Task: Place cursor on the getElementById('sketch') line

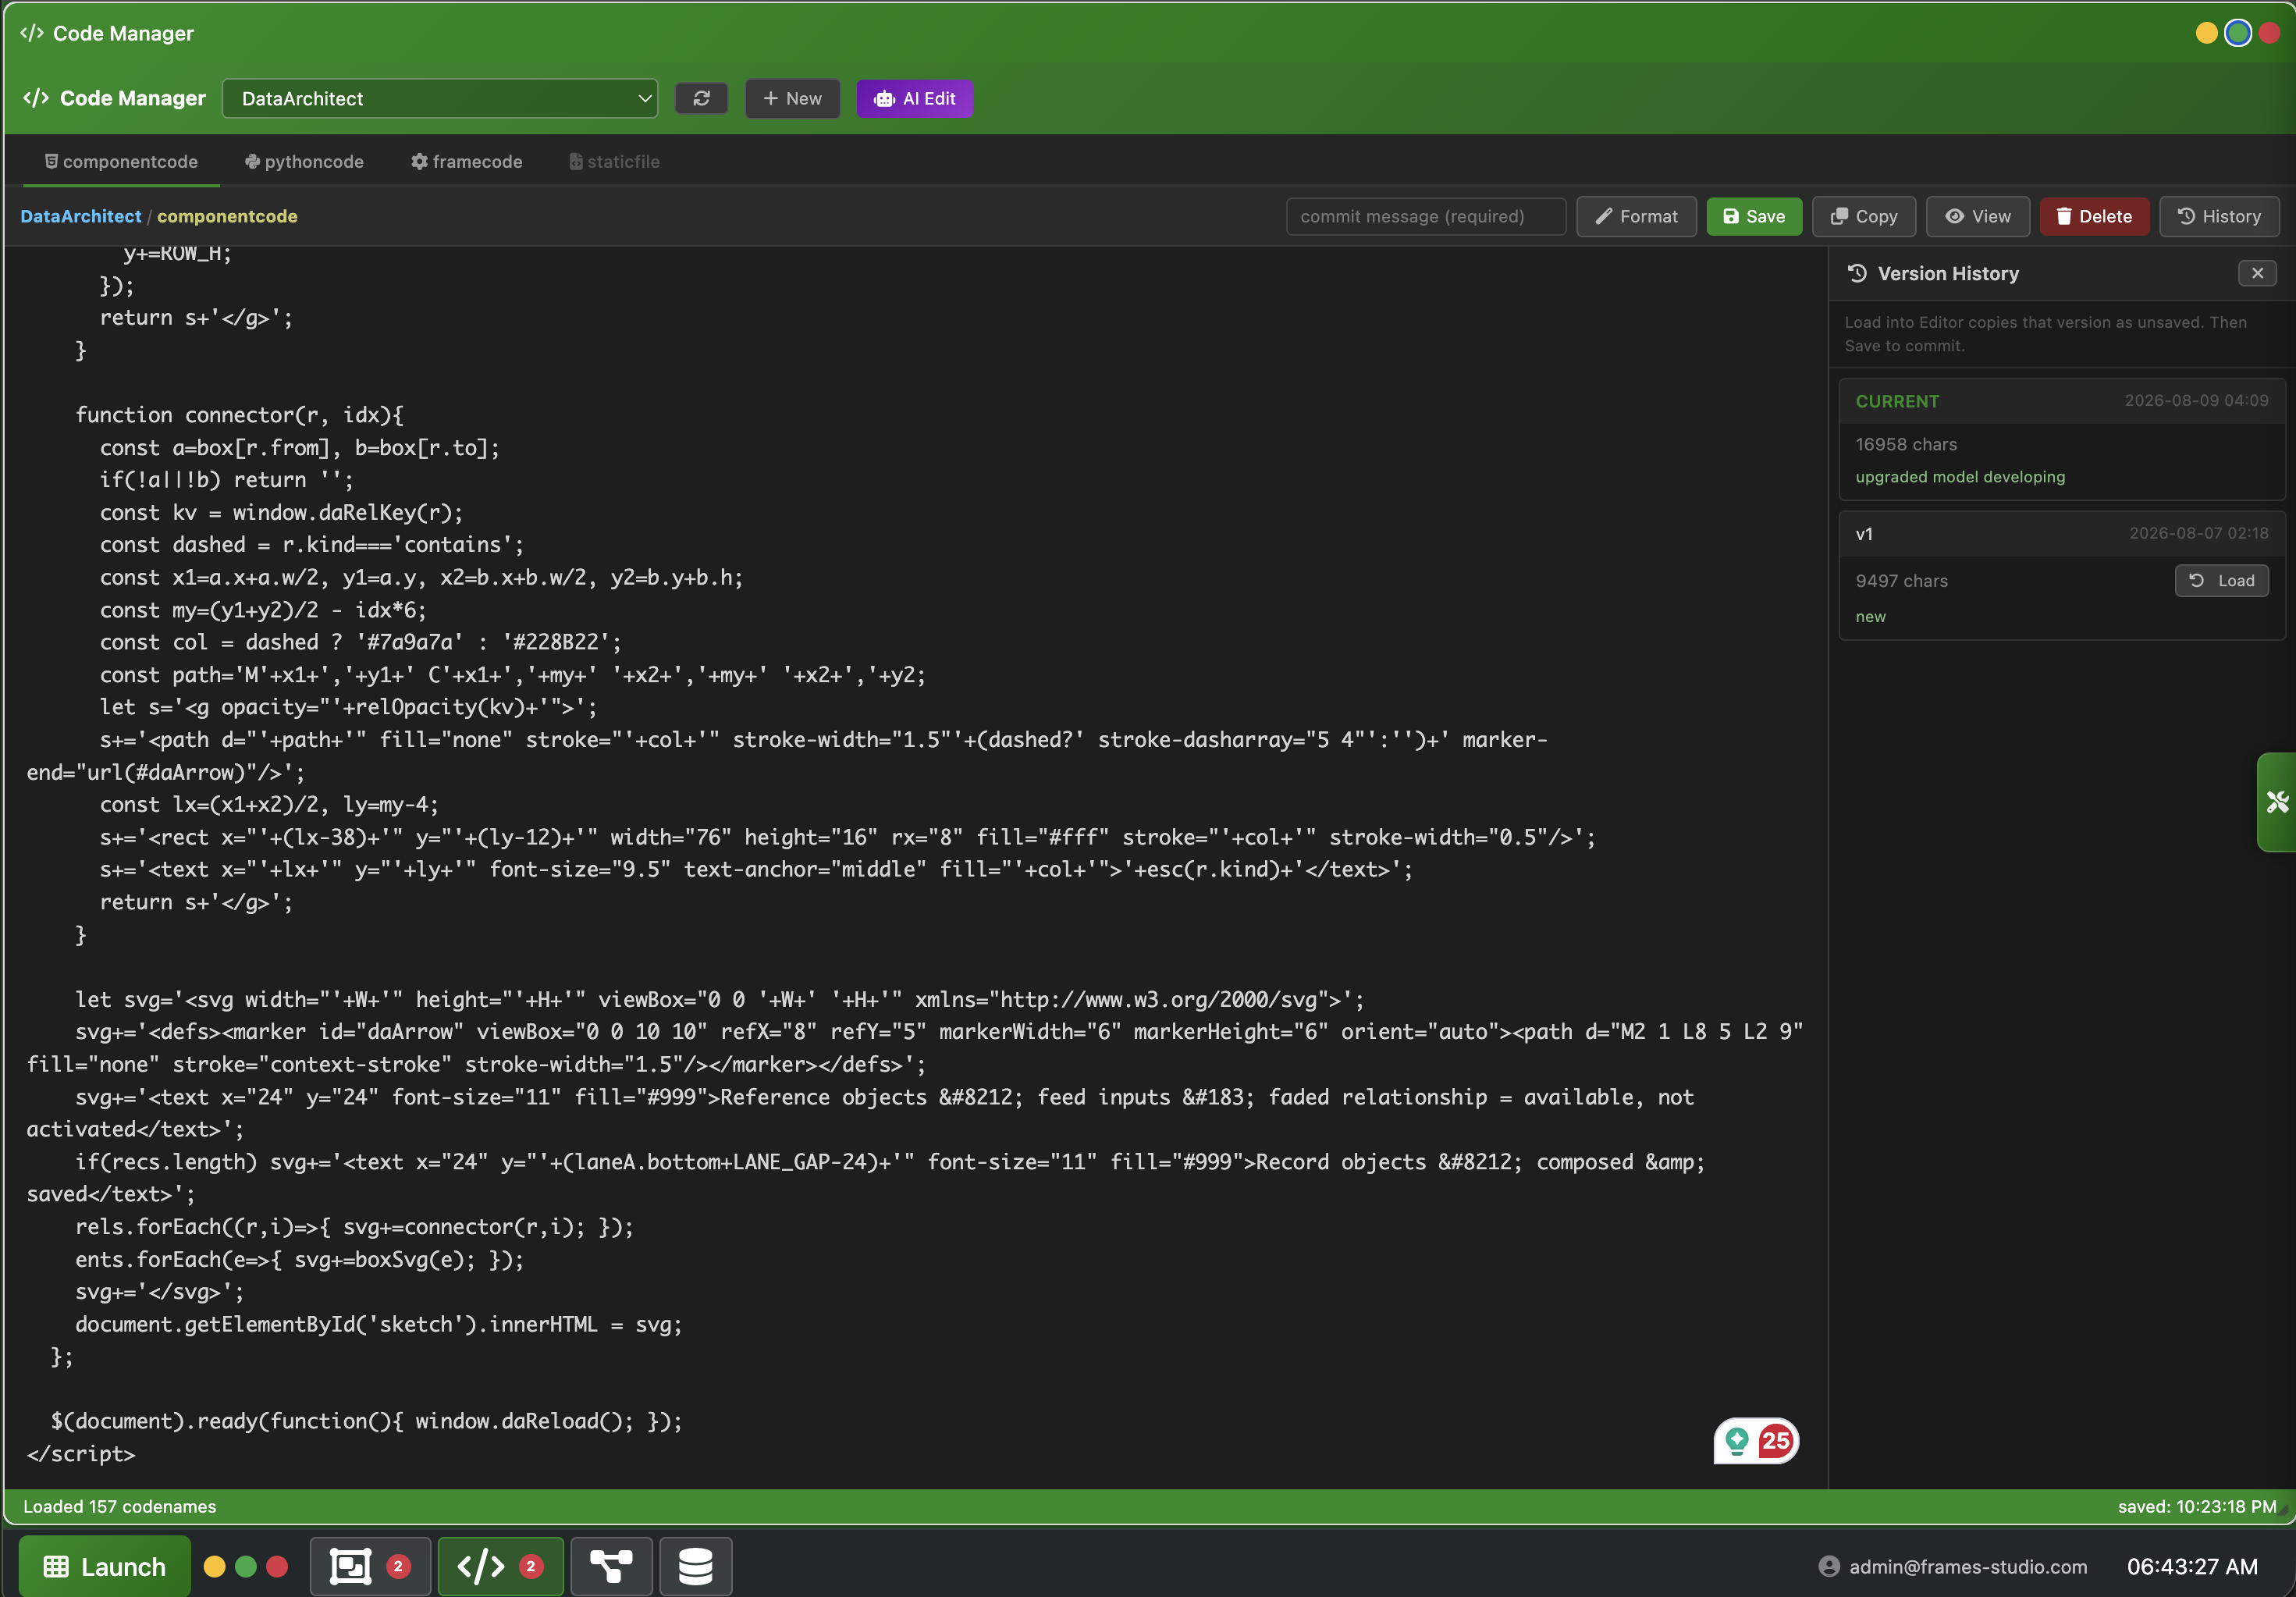Action: click(x=379, y=1324)
